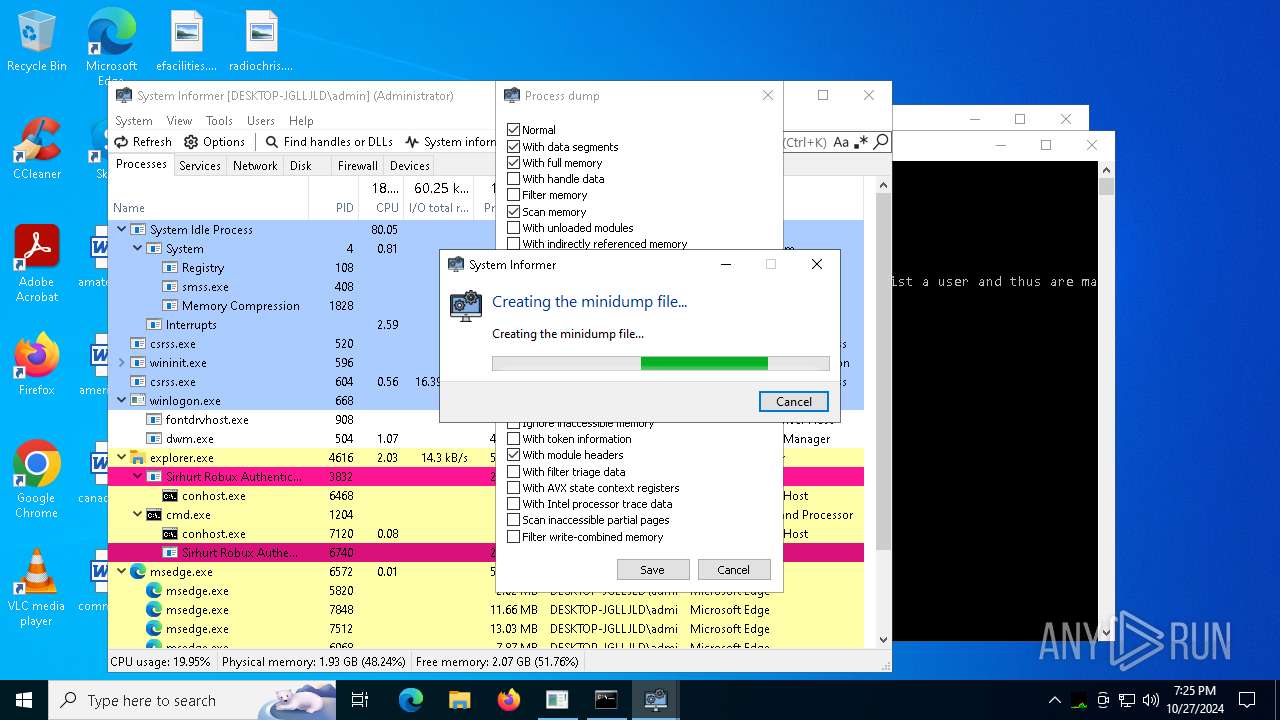Toggle With module headers checkbox
Screen dimensions: 1280x720
pyautogui.click(x=513, y=455)
